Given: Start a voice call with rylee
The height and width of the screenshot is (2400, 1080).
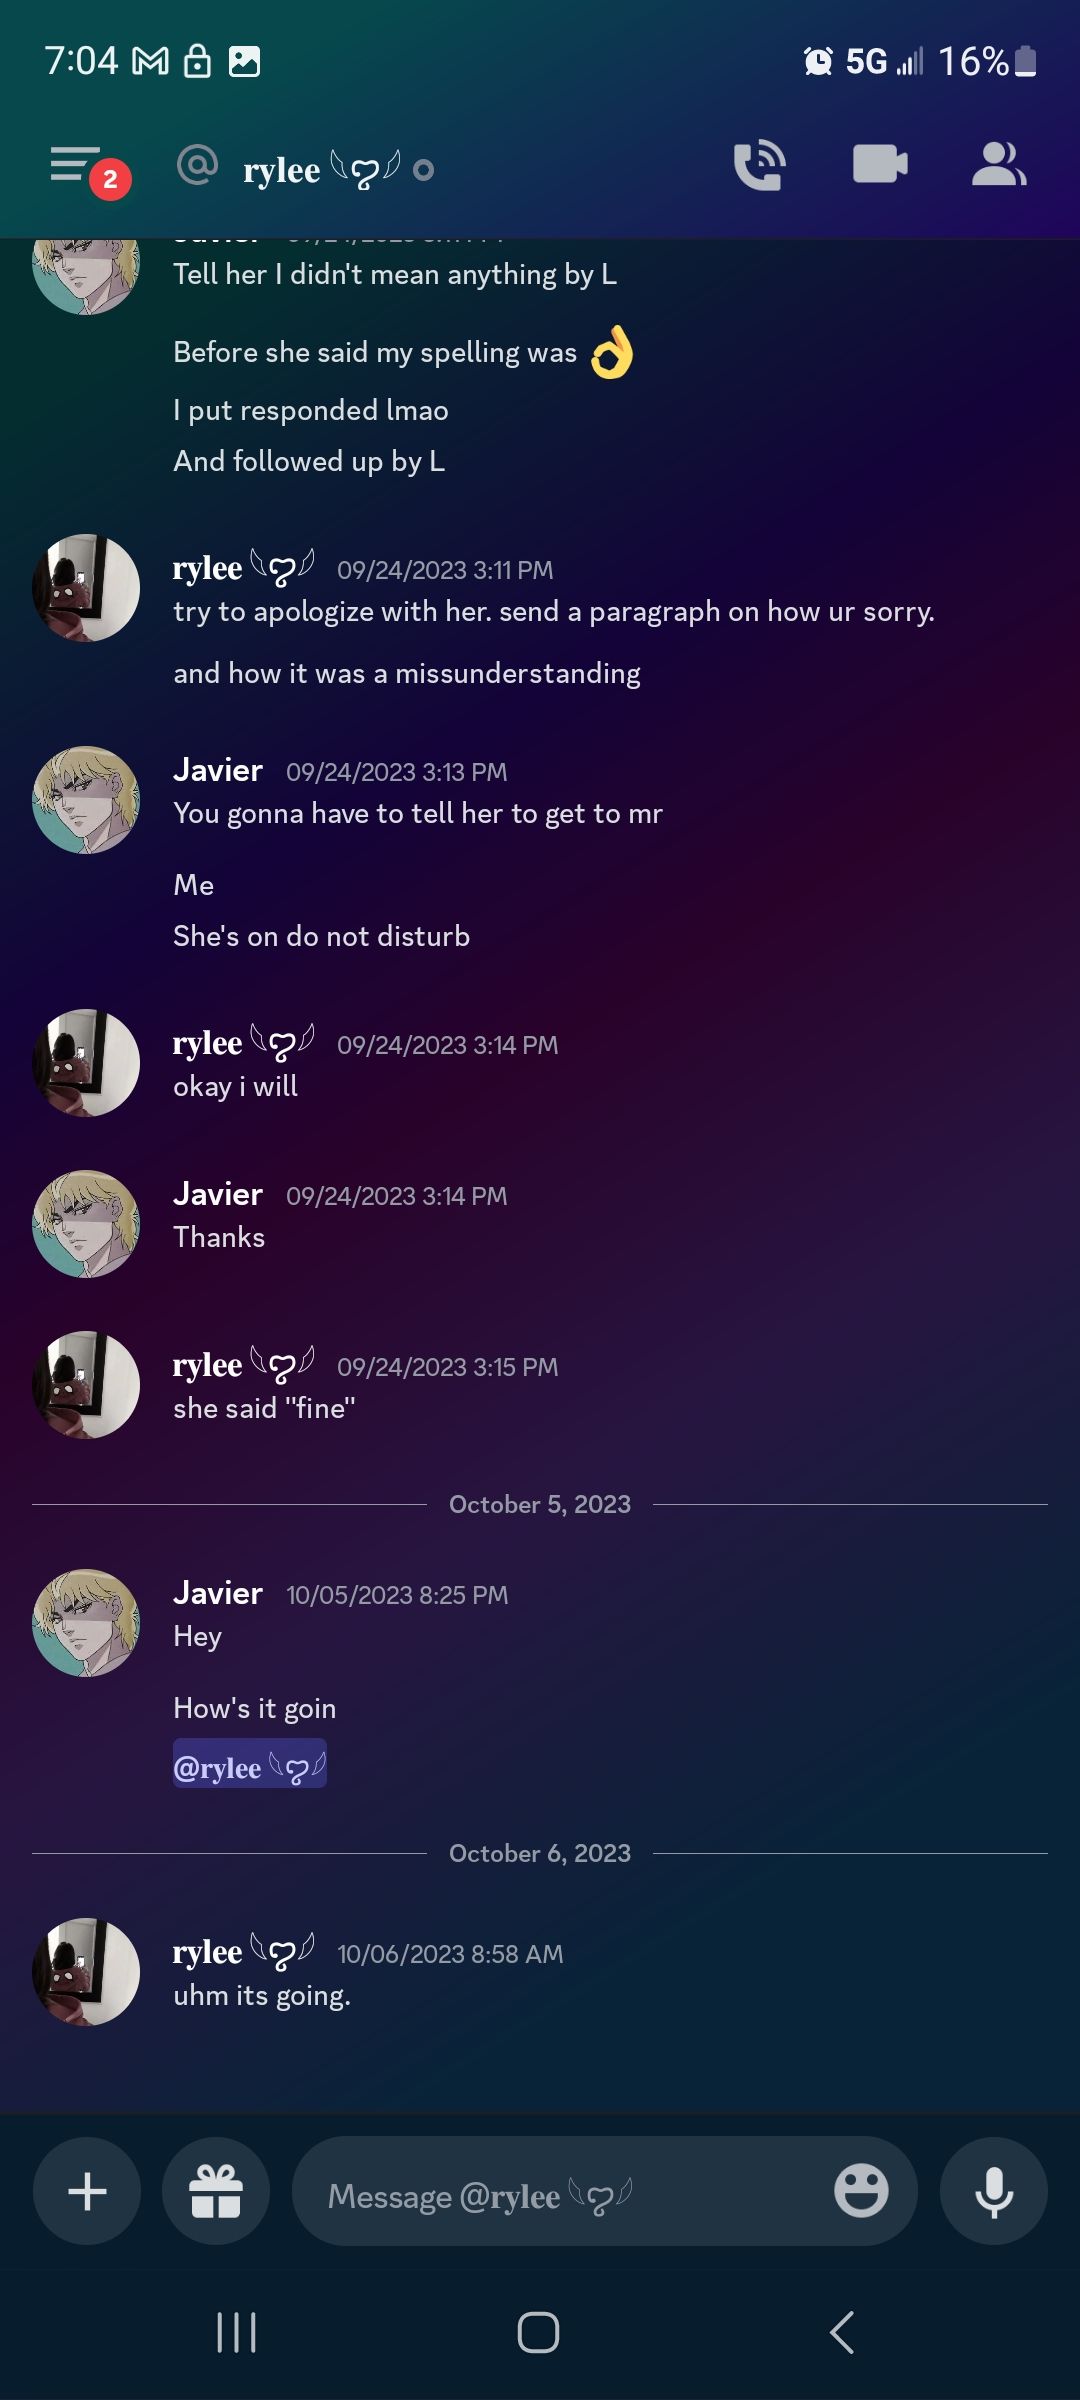Looking at the screenshot, I should click(759, 165).
